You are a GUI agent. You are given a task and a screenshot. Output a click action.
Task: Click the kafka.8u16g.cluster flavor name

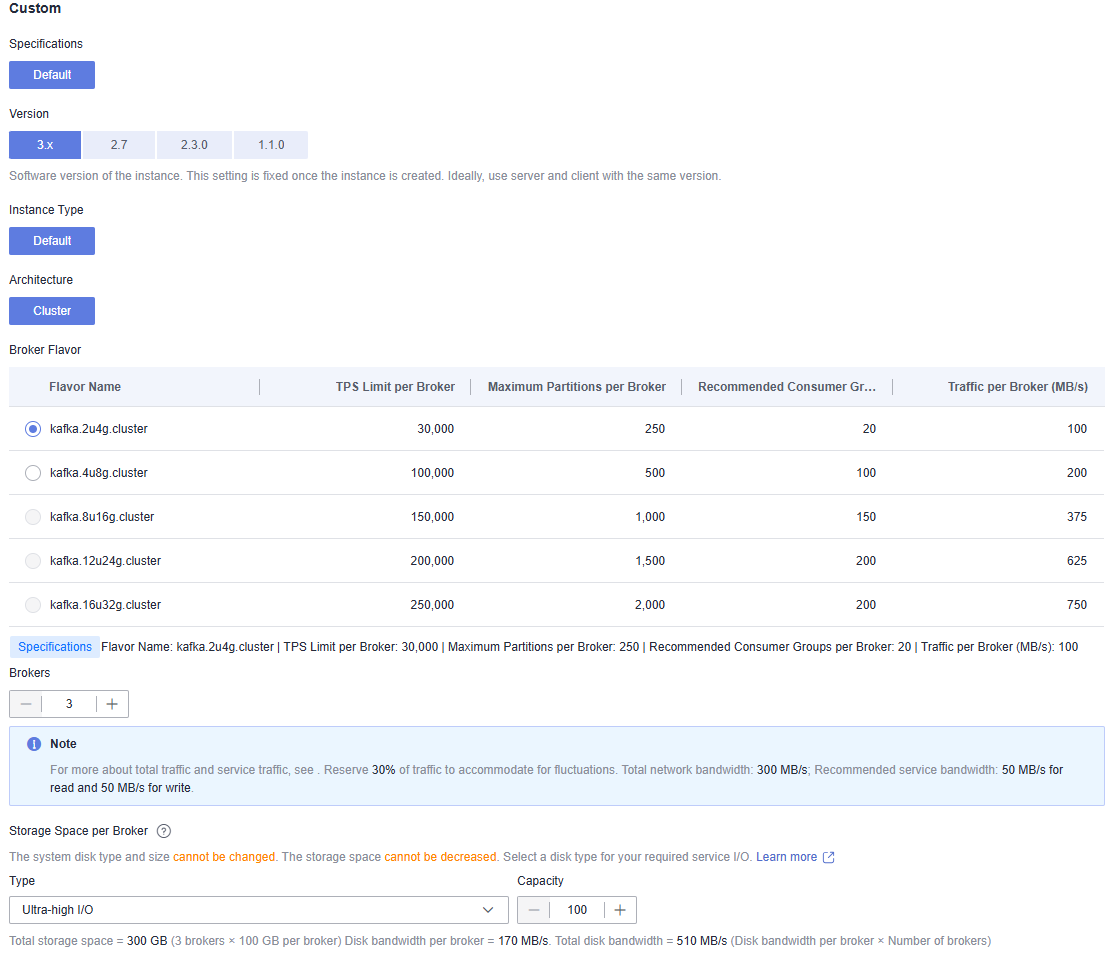coord(102,517)
